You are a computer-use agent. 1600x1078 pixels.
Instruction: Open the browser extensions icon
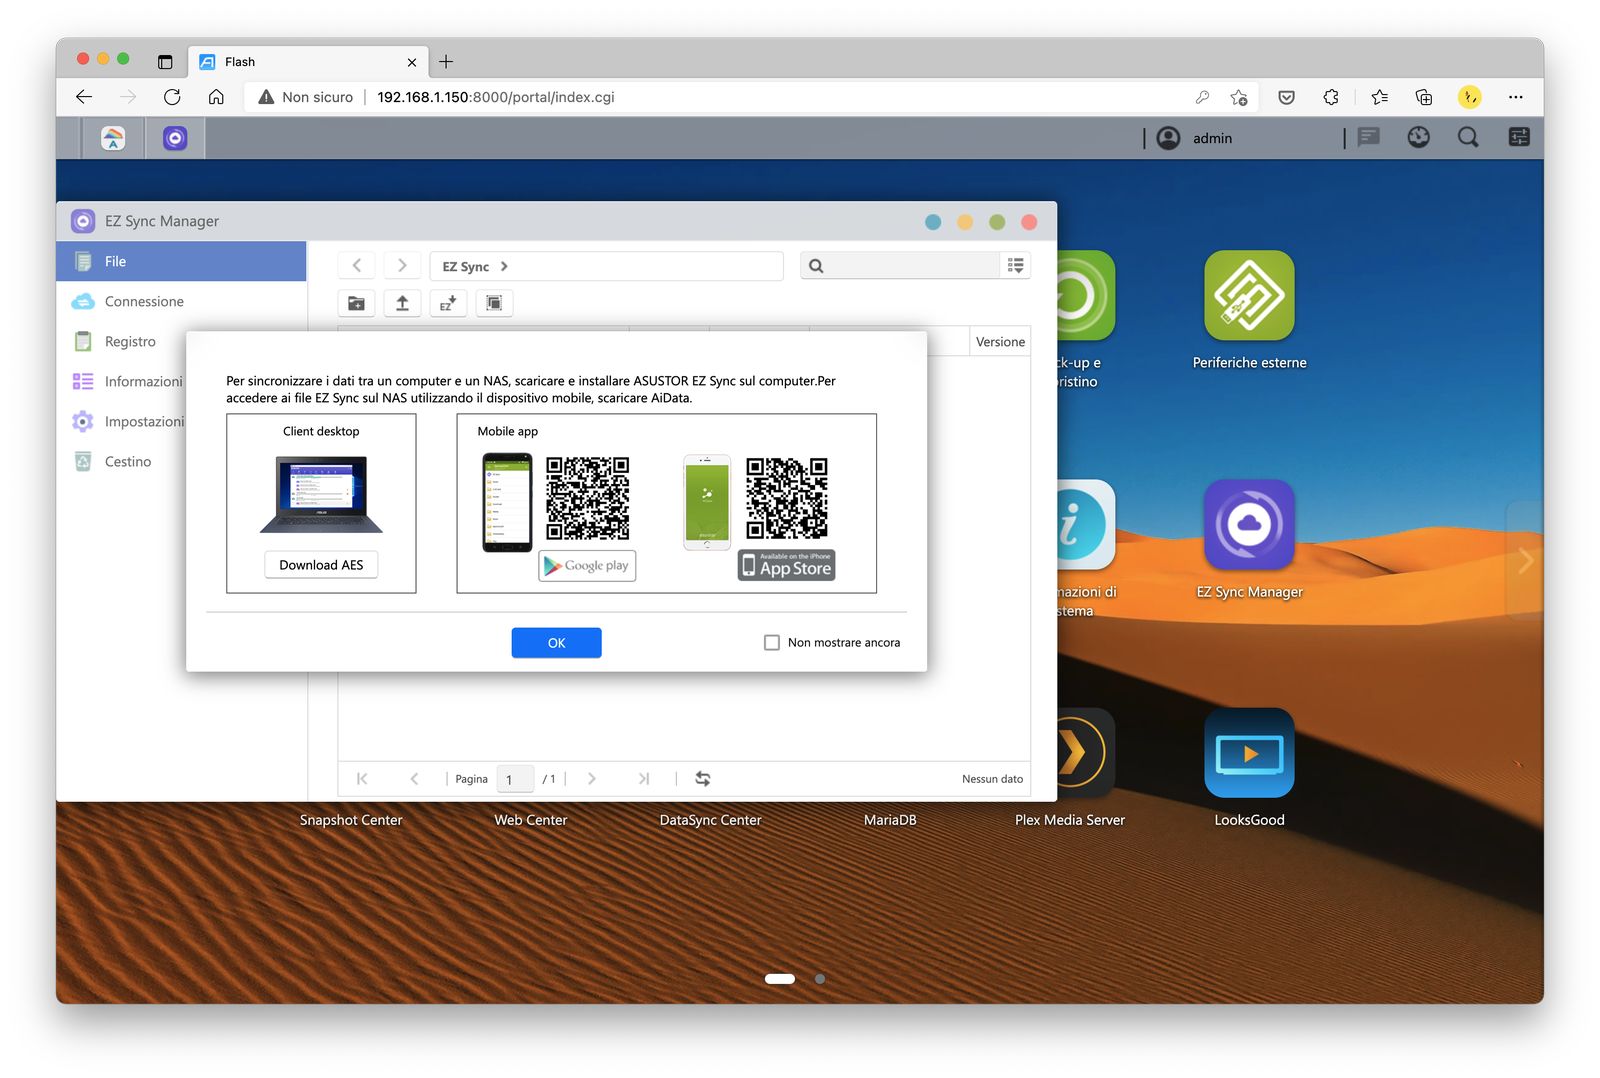tap(1331, 97)
